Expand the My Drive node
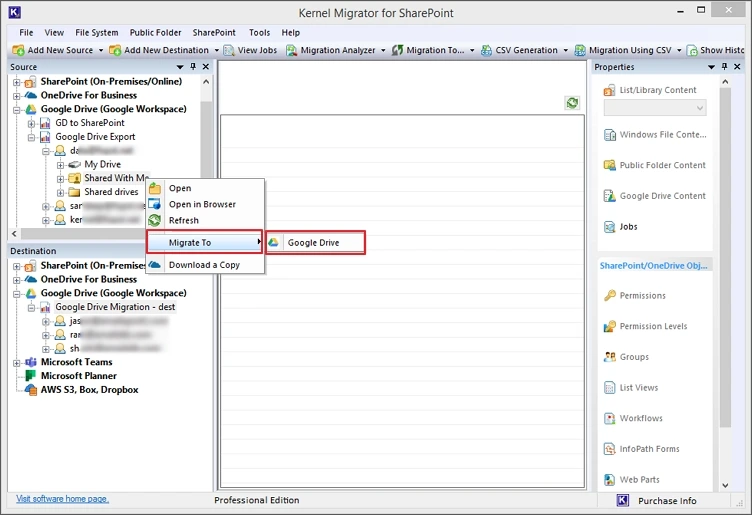 click(x=60, y=165)
